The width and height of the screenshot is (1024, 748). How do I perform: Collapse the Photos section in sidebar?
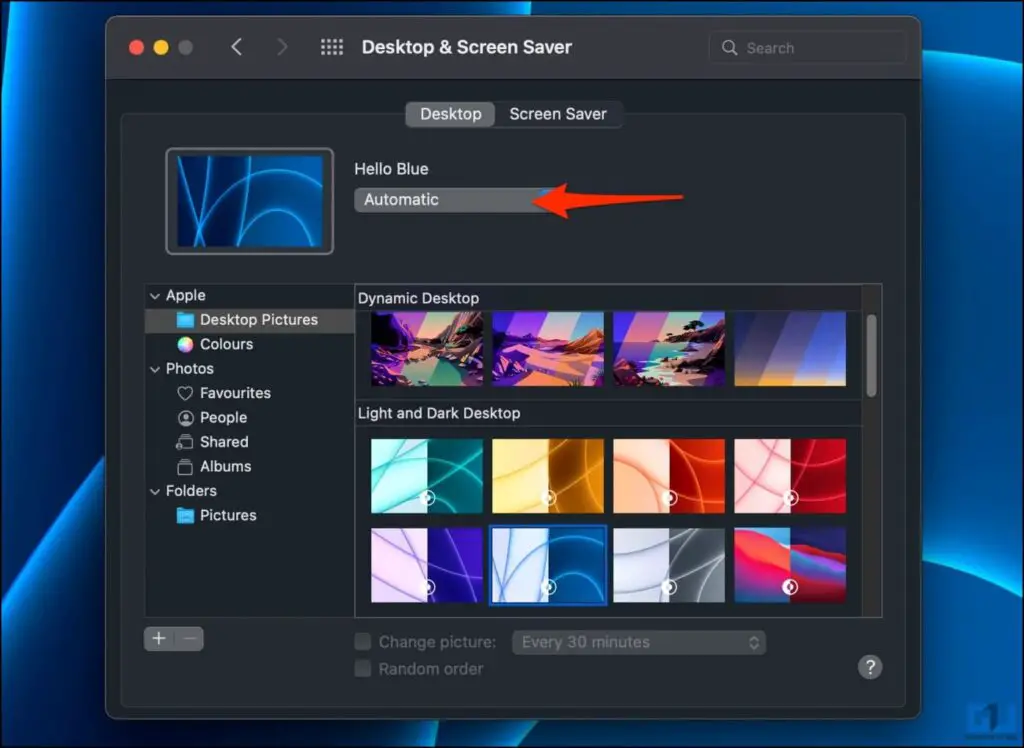(x=155, y=368)
